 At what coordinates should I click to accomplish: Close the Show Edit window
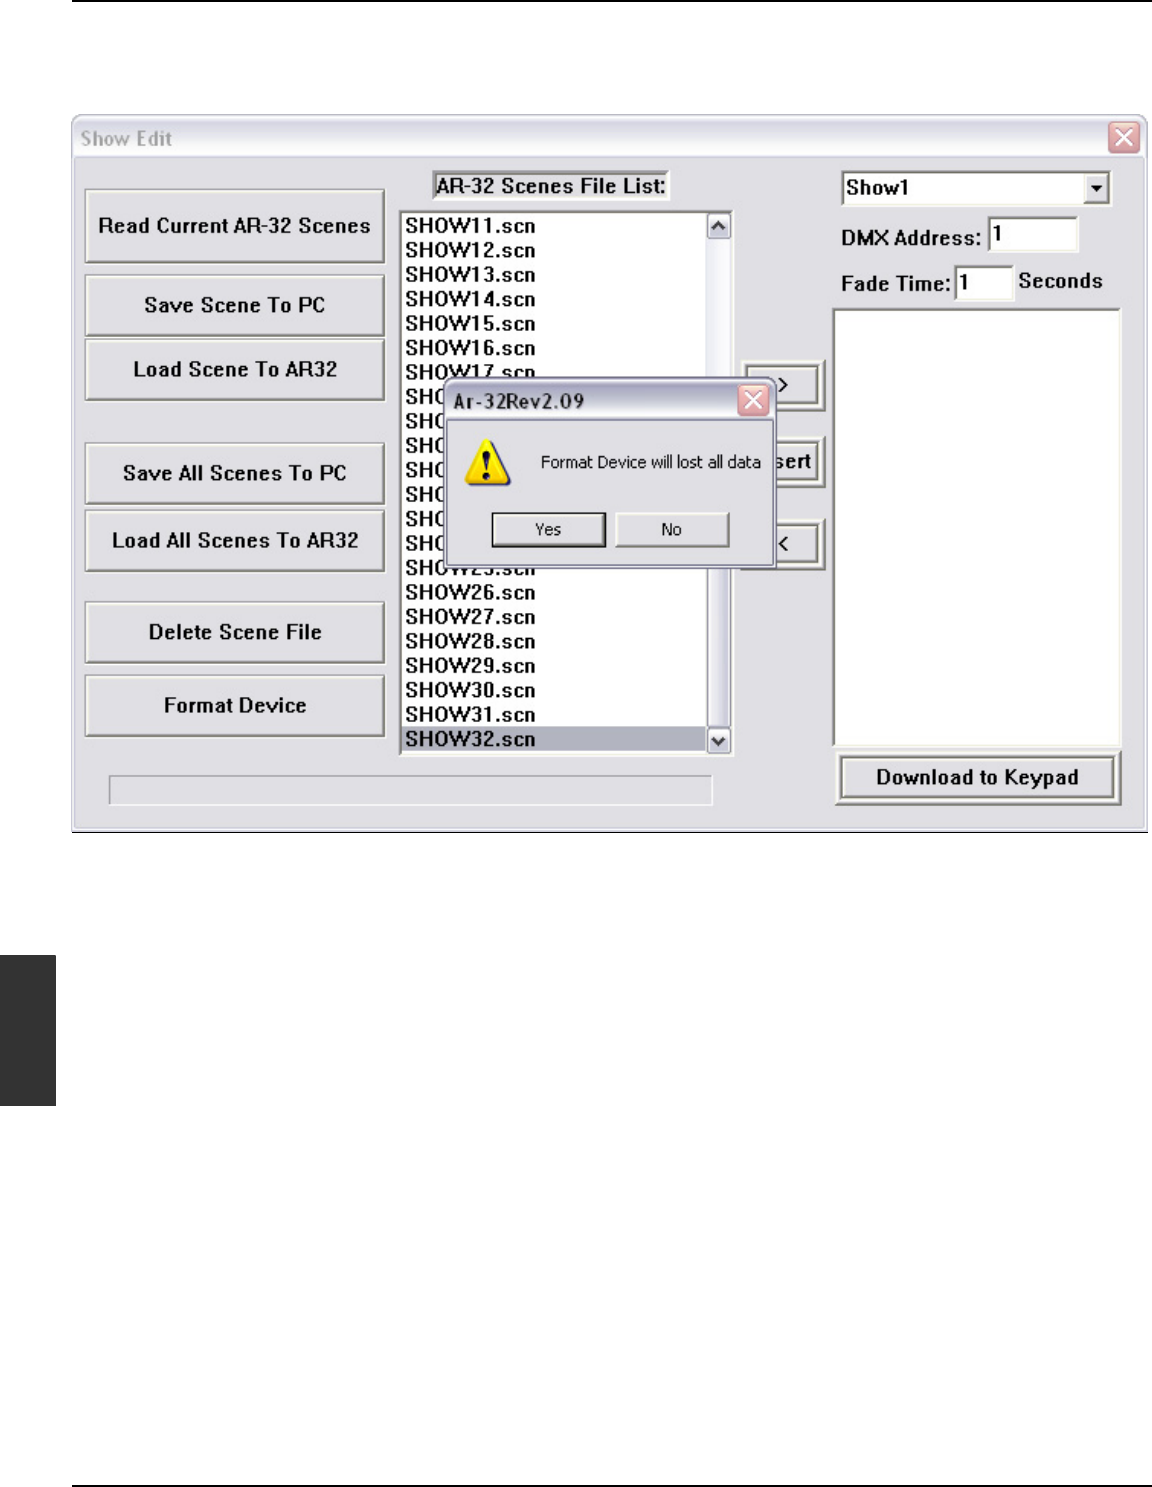pyautogui.click(x=1124, y=137)
